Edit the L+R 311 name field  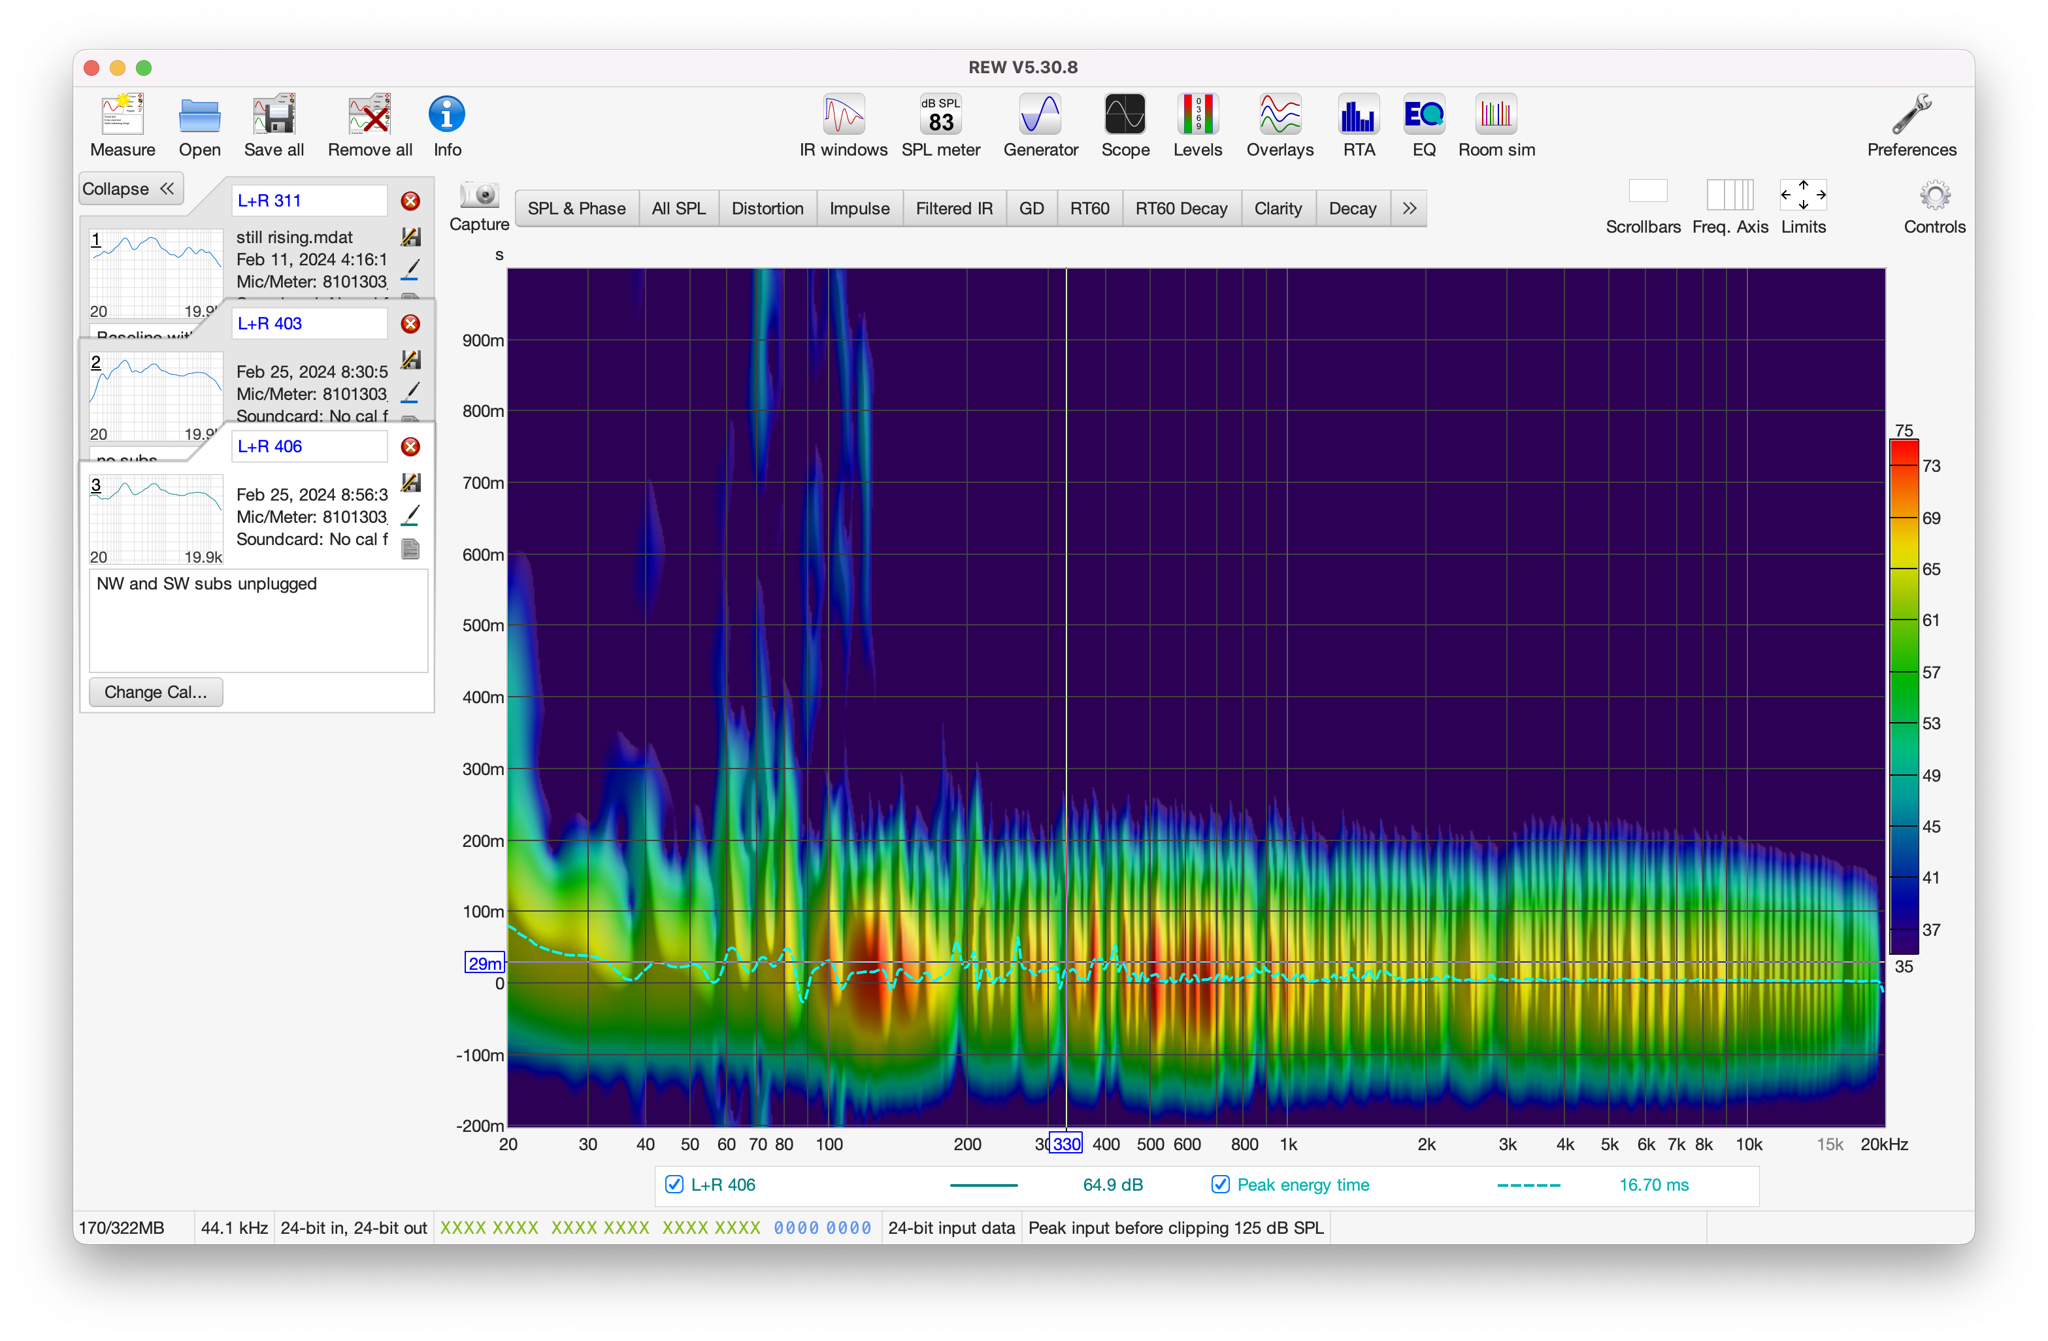[309, 201]
